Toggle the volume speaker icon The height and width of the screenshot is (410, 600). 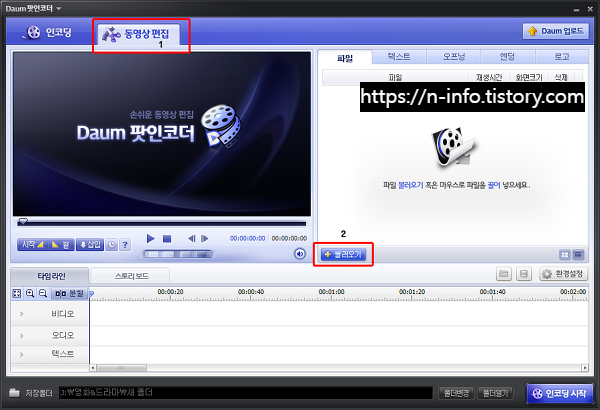(300, 254)
